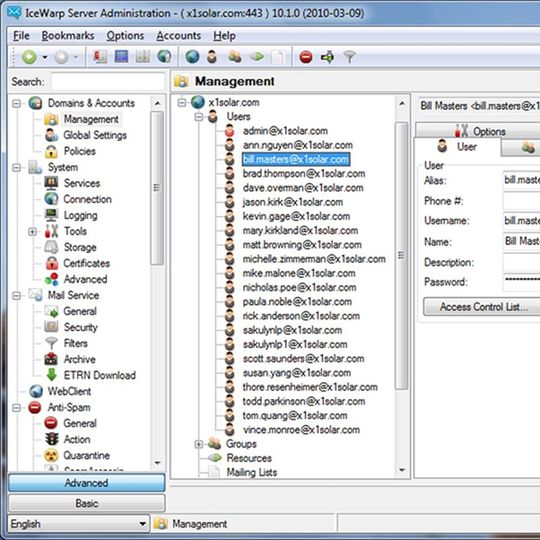Open the Help menu
Viewport: 540px width, 540px height.
[224, 35]
